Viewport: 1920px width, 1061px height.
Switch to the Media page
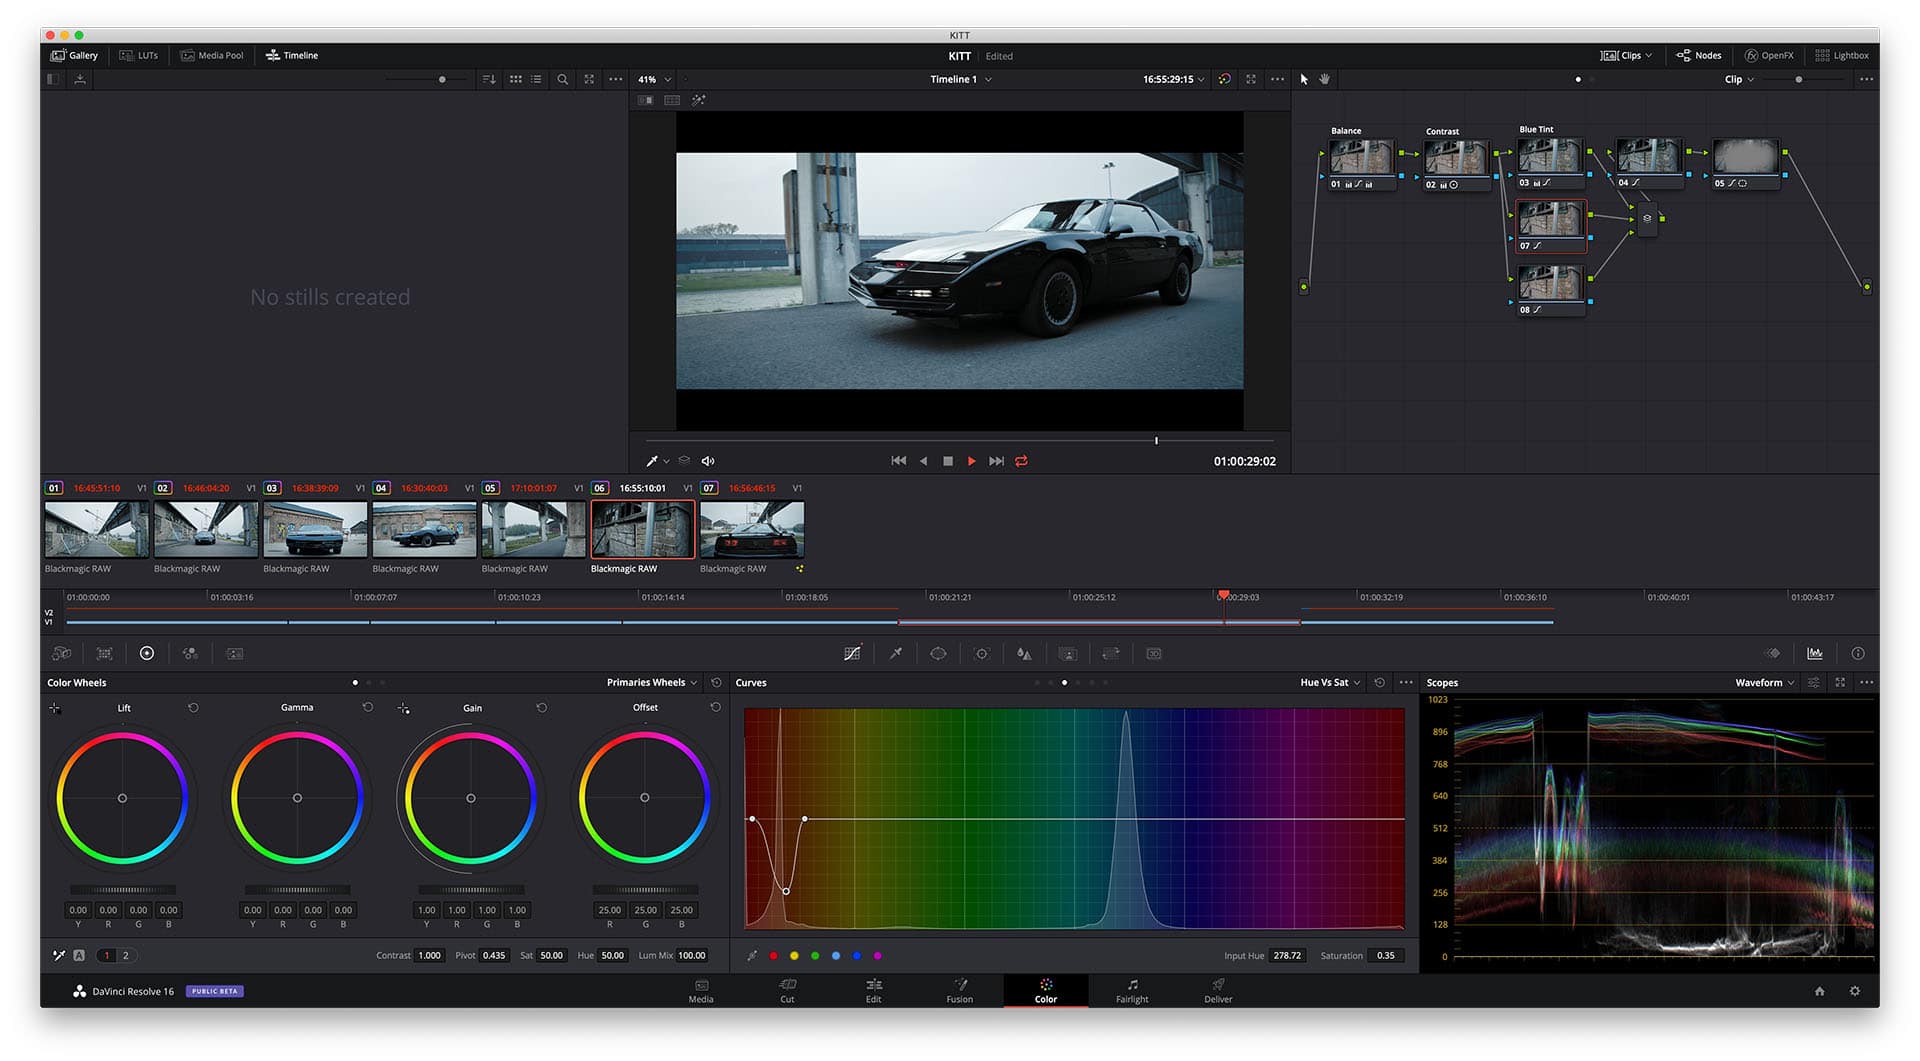point(701,990)
